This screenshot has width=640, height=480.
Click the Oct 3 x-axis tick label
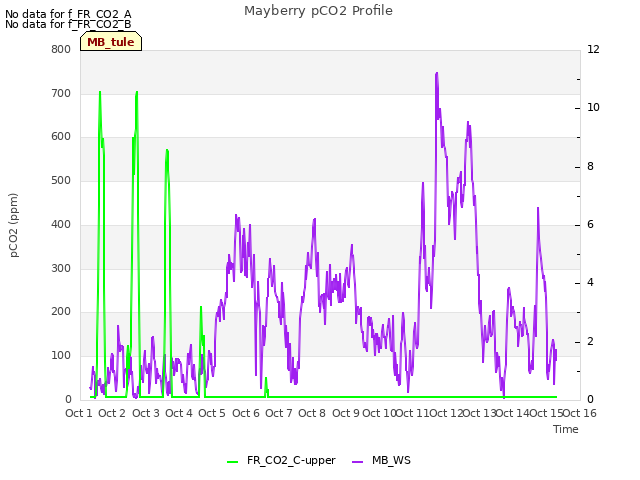click(146, 413)
